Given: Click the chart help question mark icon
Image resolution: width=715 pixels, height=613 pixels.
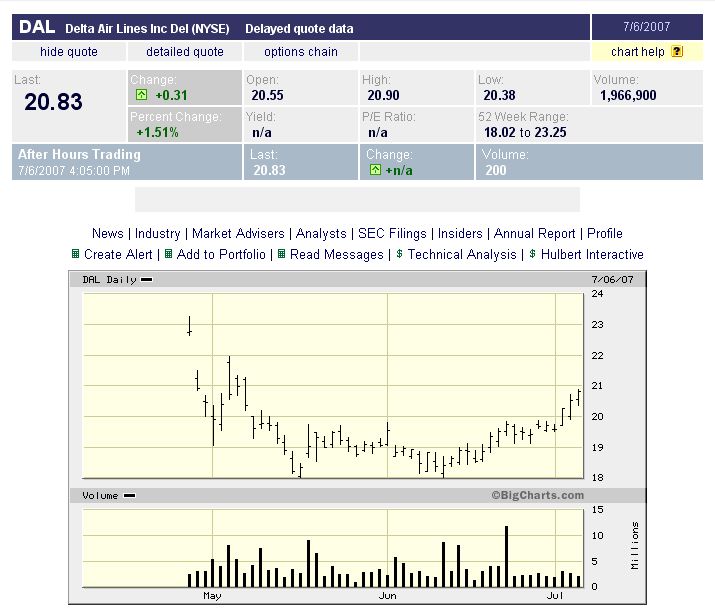Looking at the screenshot, I should pyautogui.click(x=677, y=52).
